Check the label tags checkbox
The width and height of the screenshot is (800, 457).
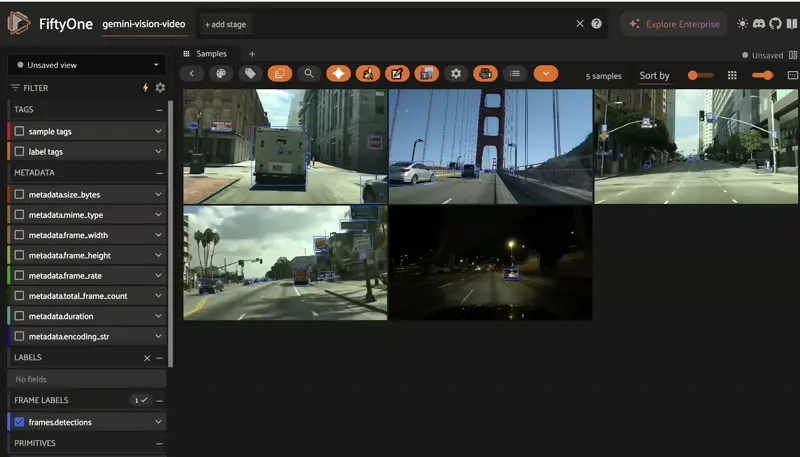(19, 151)
